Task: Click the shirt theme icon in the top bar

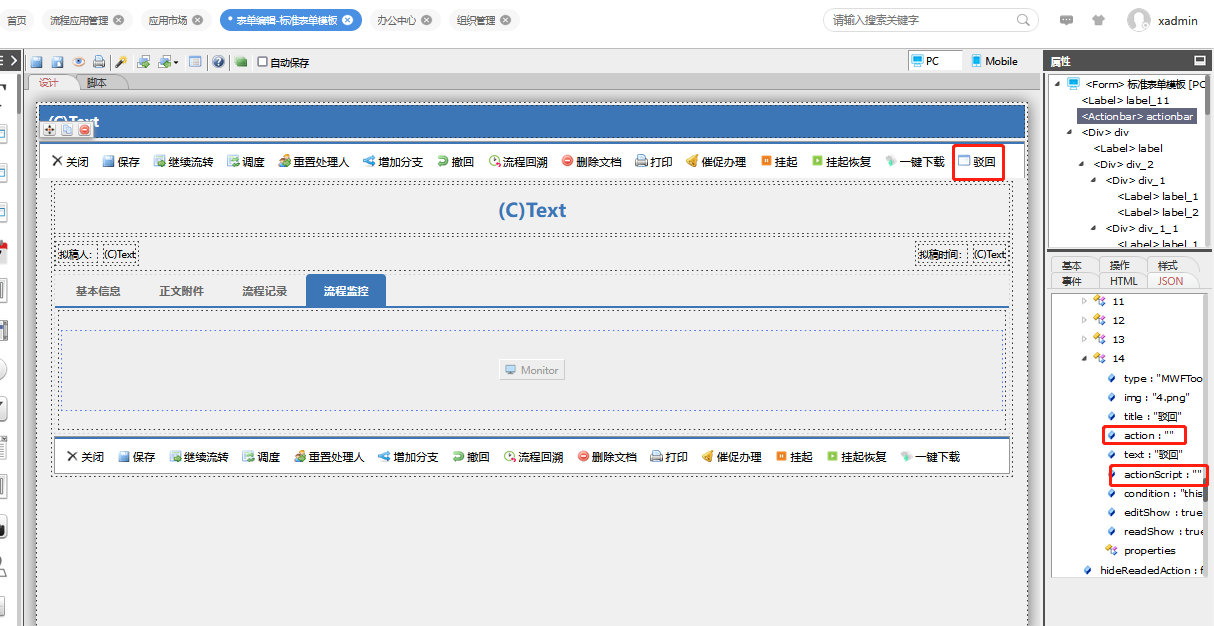Action: [1098, 20]
